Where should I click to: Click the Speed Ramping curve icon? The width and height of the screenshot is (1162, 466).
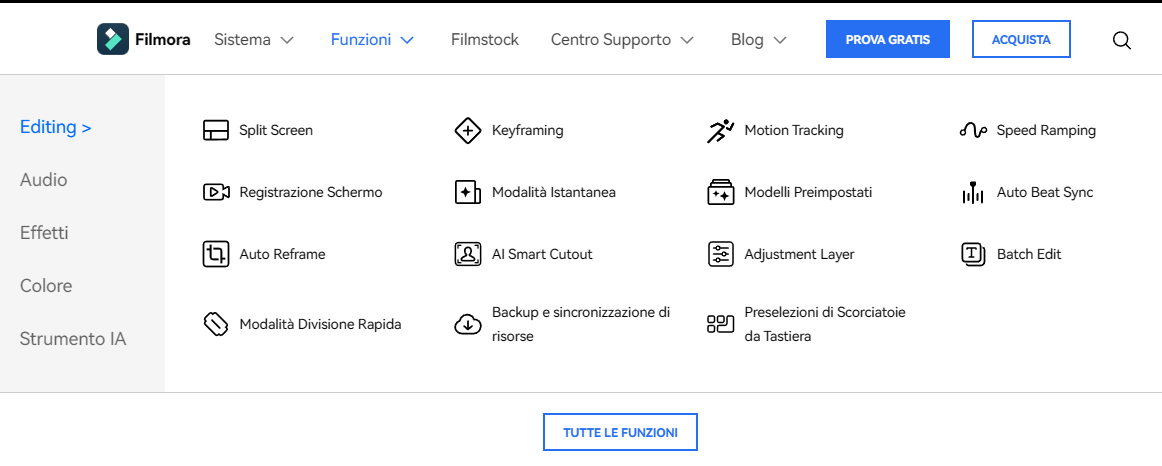click(x=972, y=130)
